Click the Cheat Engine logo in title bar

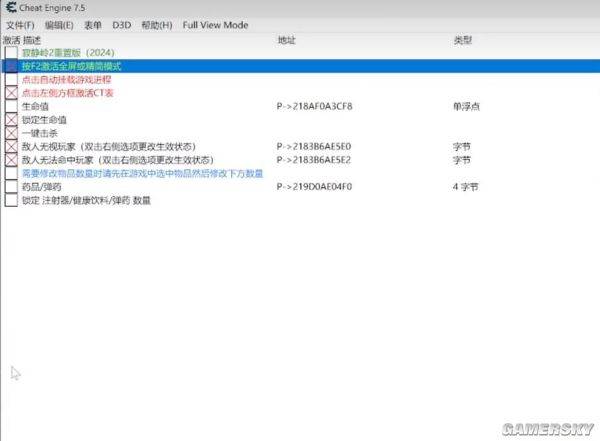click(x=11, y=7)
